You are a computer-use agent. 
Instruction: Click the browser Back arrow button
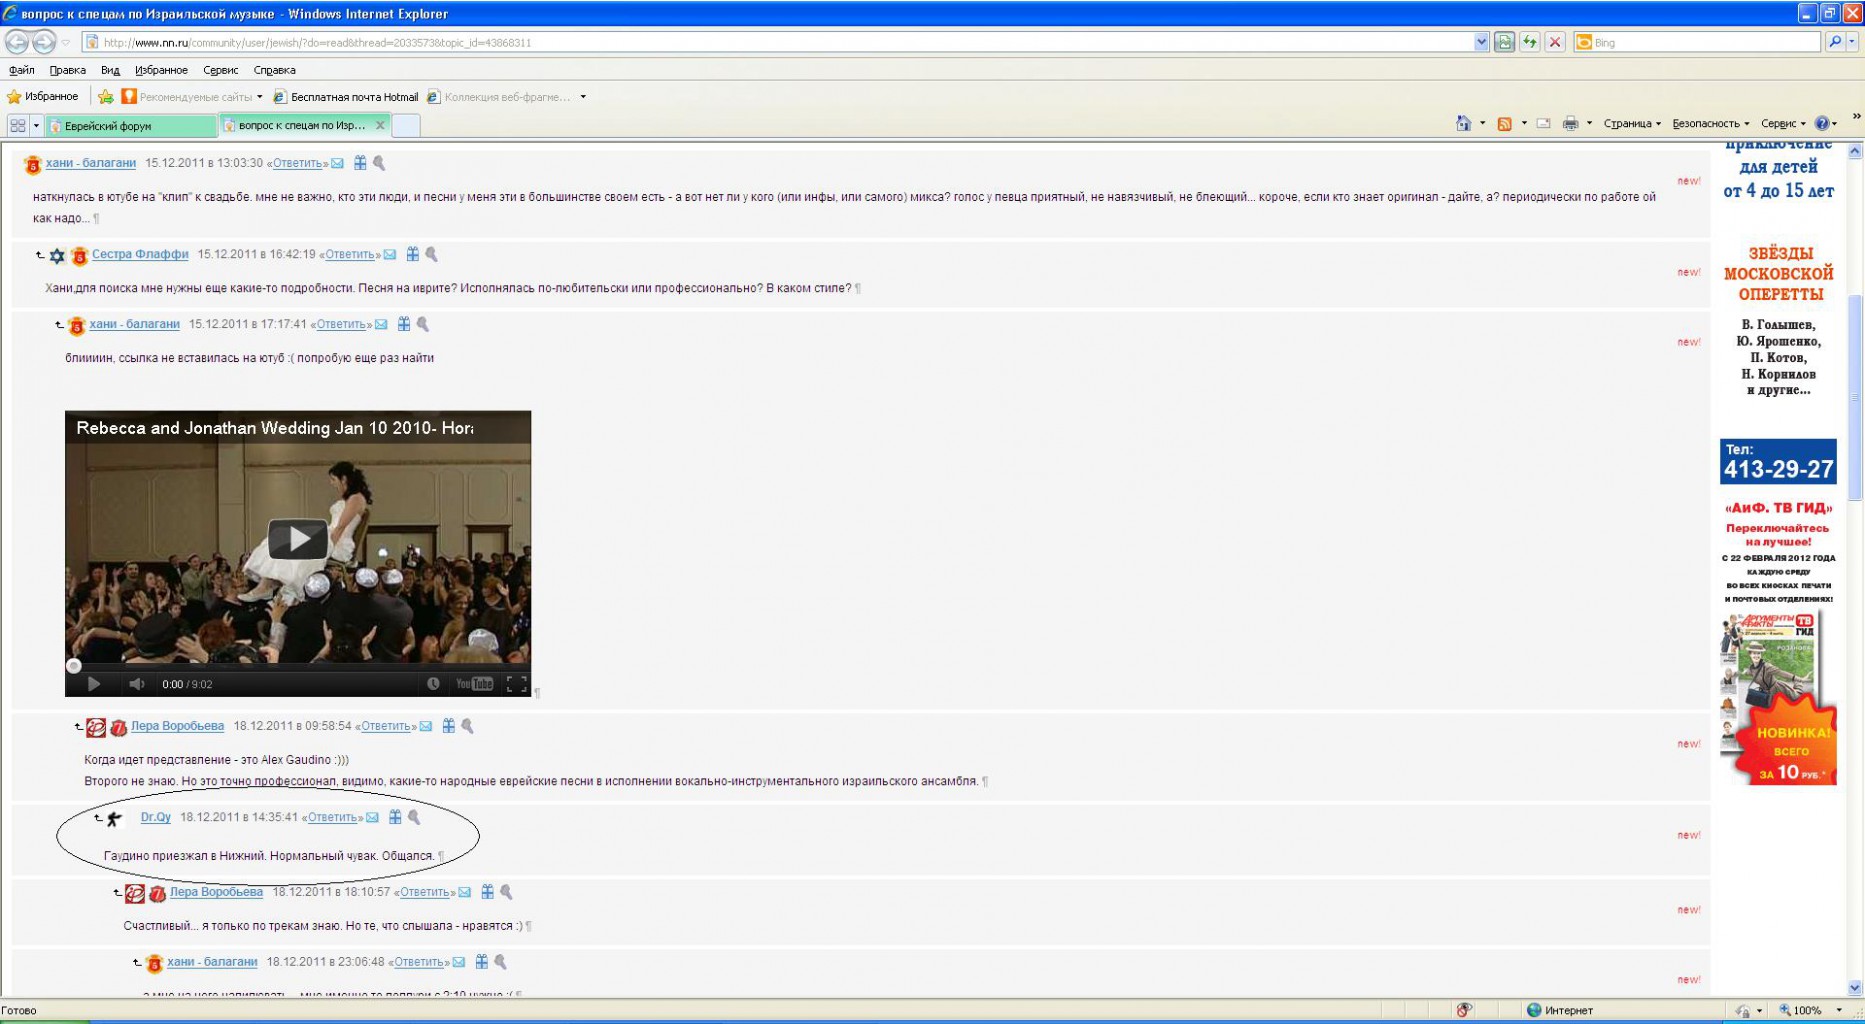click(x=17, y=42)
